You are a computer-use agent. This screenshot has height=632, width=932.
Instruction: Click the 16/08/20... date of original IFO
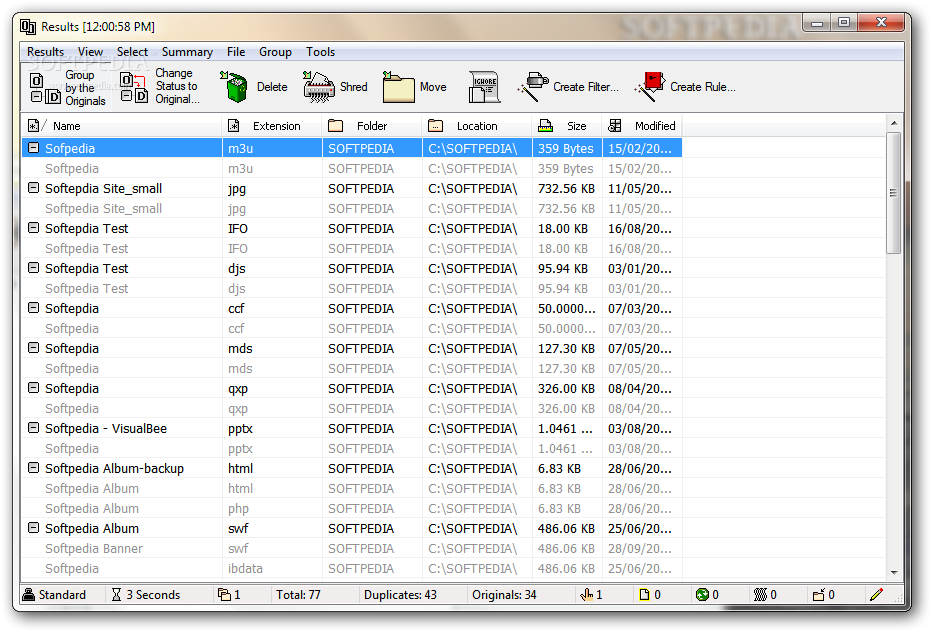pyautogui.click(x=640, y=228)
